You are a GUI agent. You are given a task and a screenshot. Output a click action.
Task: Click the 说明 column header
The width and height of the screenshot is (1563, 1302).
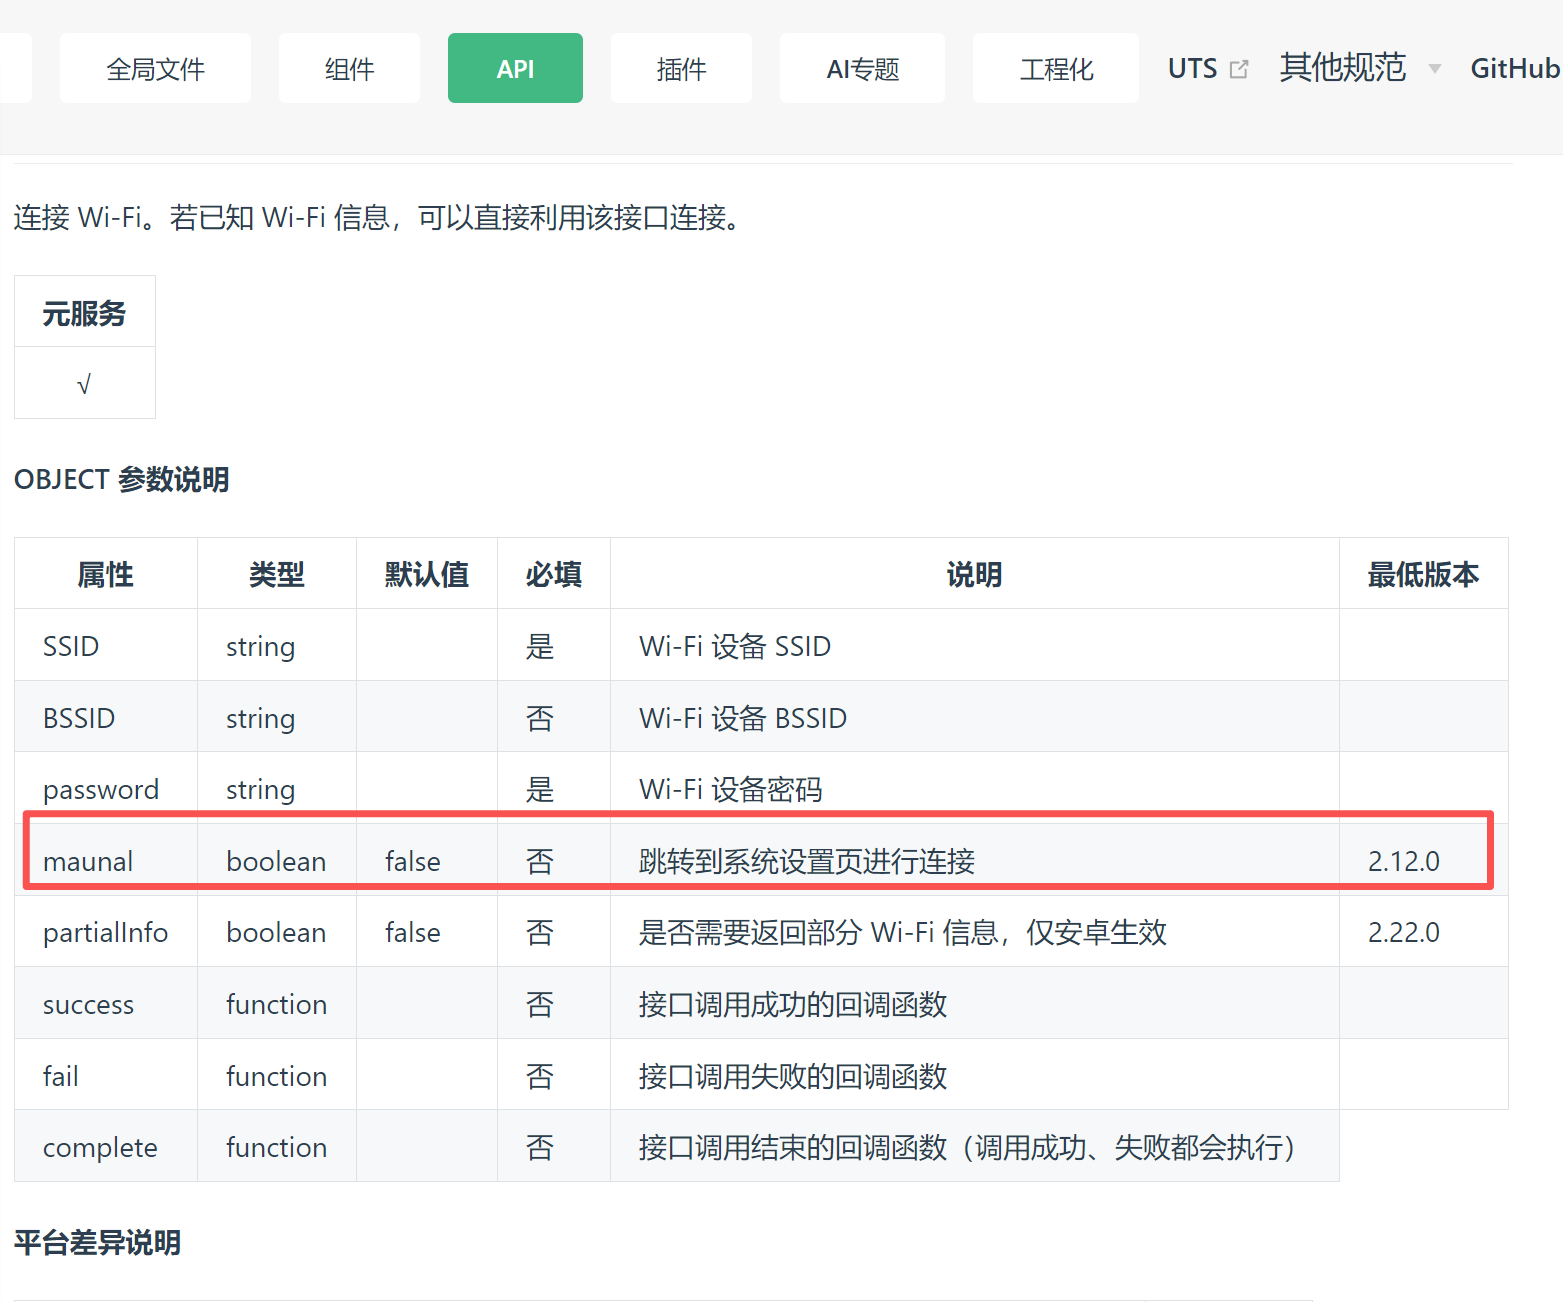click(x=974, y=574)
